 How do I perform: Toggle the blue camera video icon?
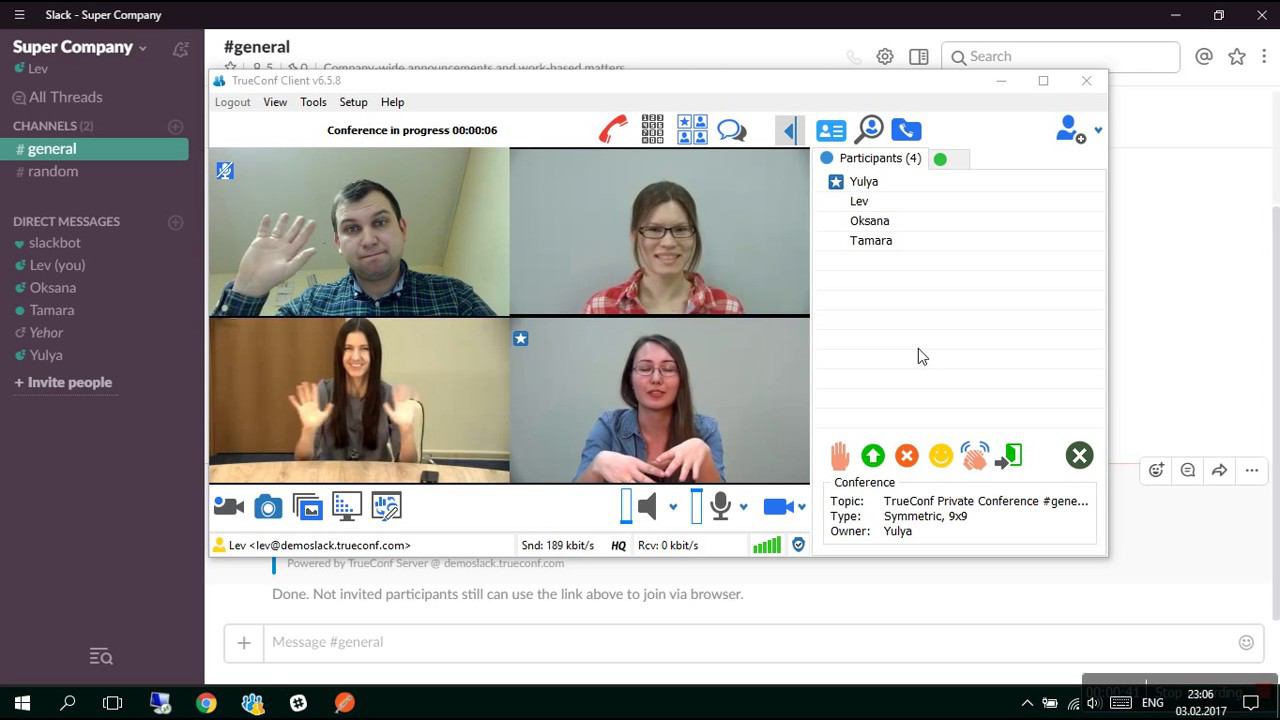[x=778, y=507]
